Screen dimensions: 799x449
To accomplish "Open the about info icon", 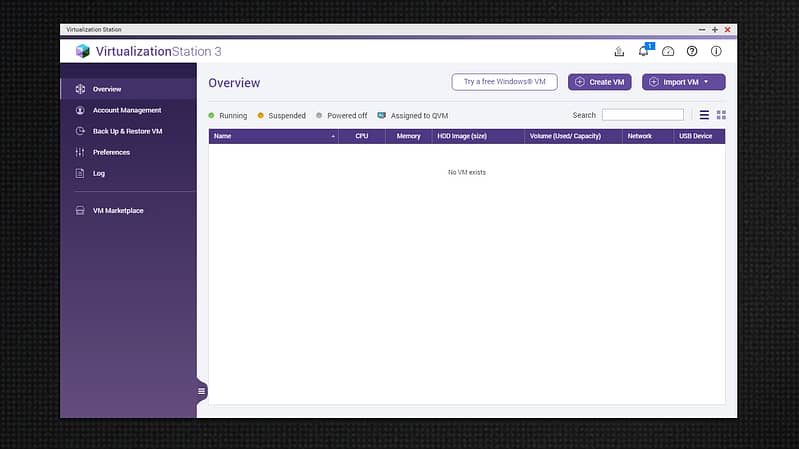I will click(x=716, y=51).
